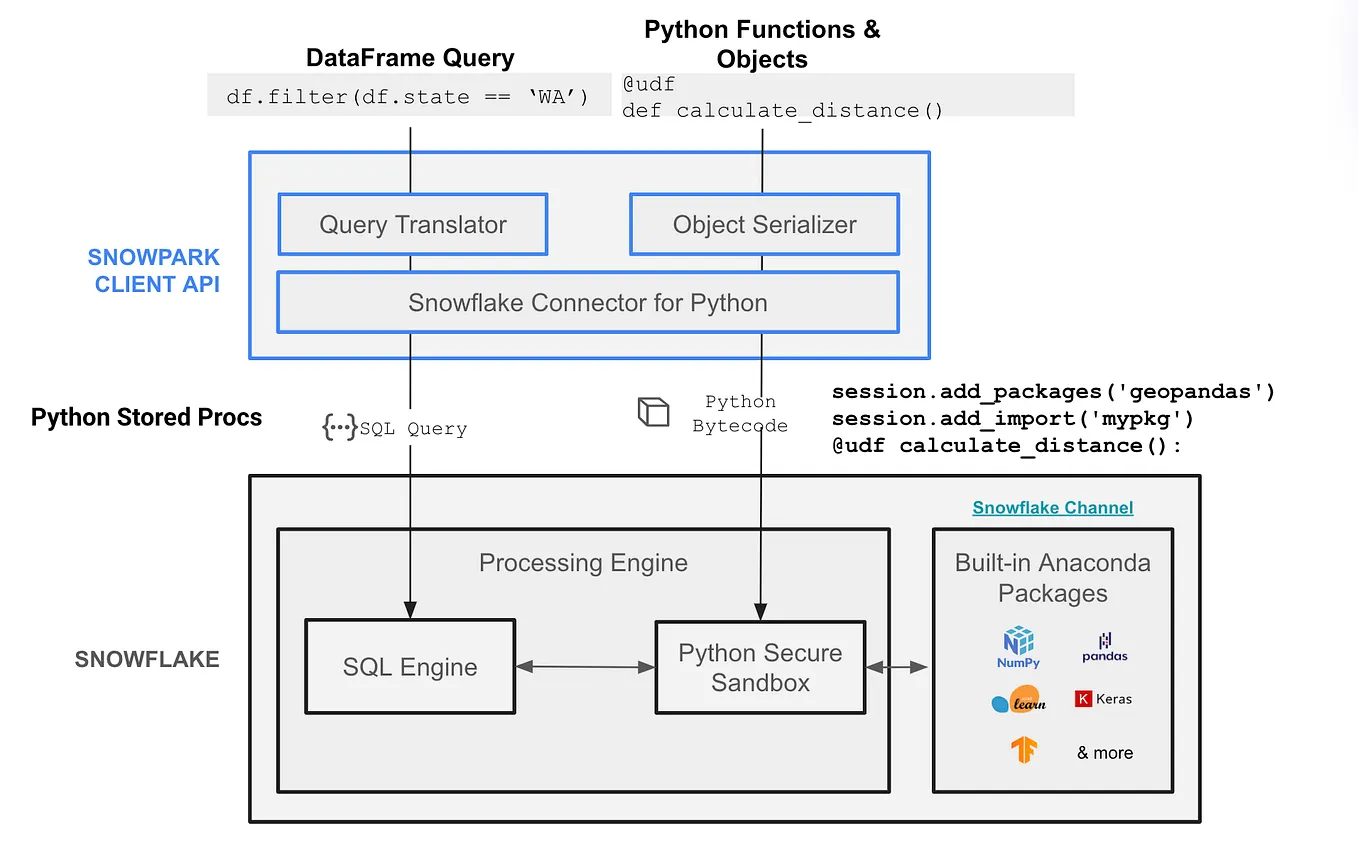
Task: Select the Processing Engine container
Action: click(583, 563)
